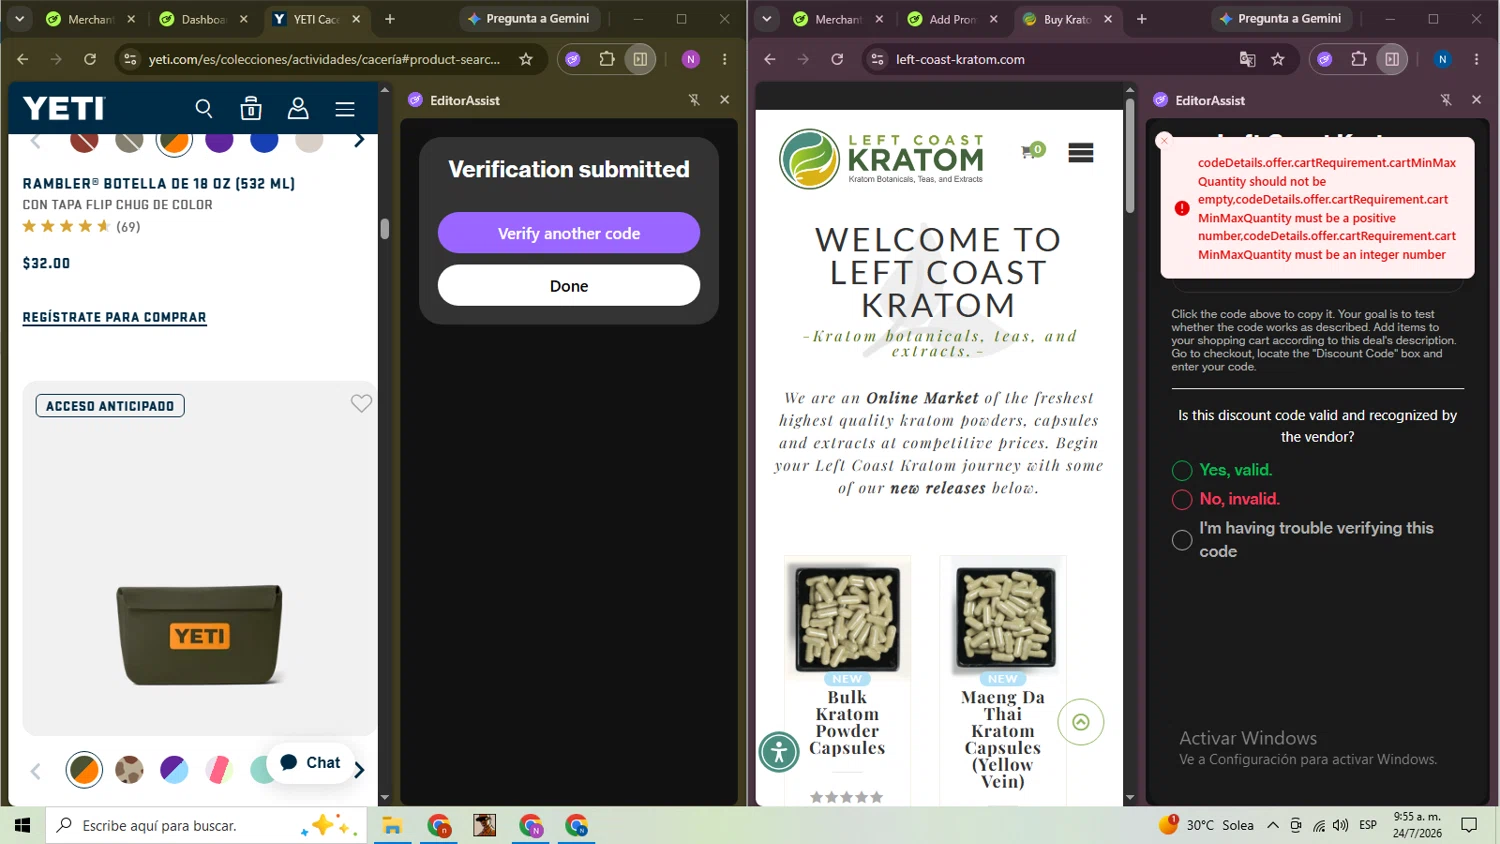The width and height of the screenshot is (1500, 844).
Task: Open volume control in system tray
Action: [1341, 825]
